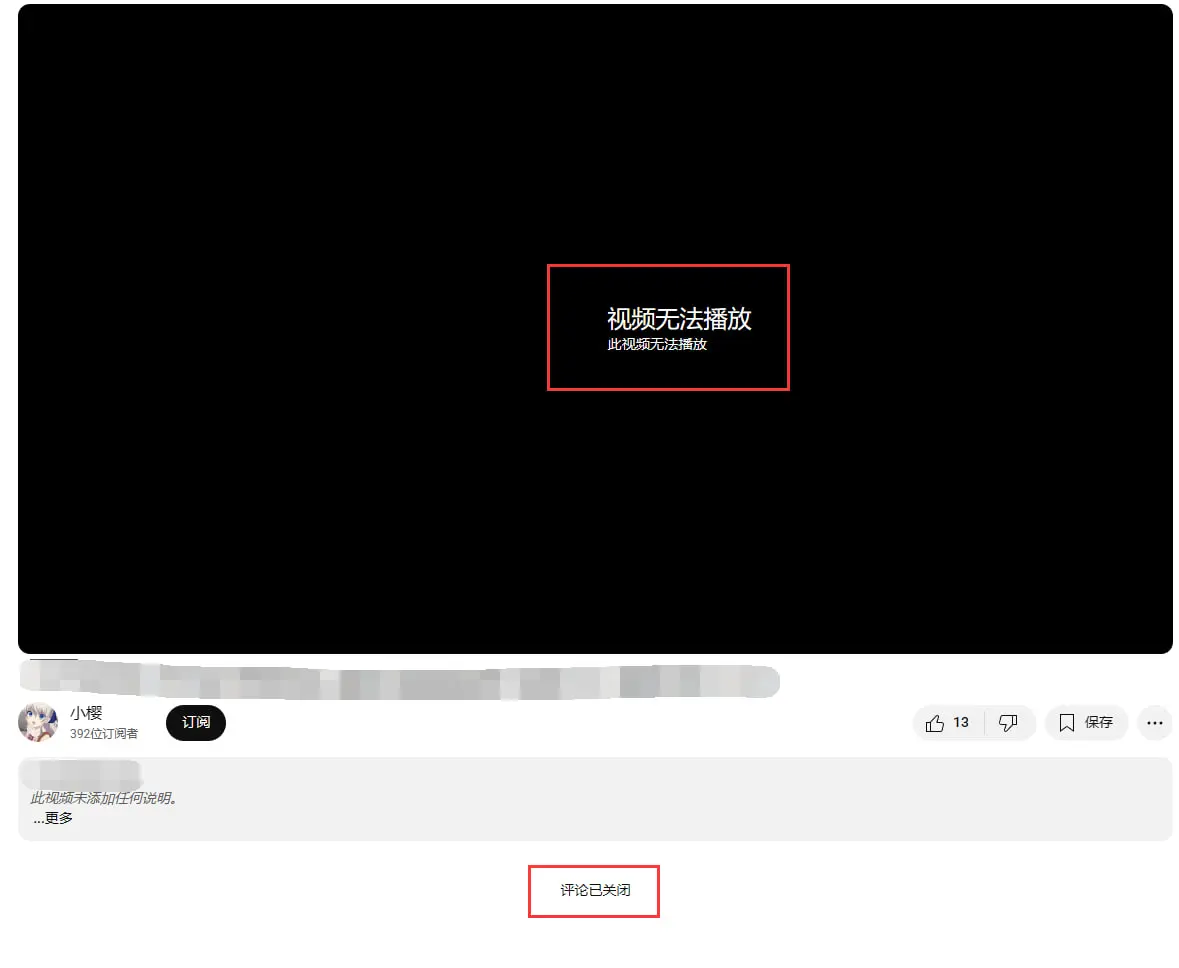
Task: Click the 此视频未添加任何说明 description text
Action: (104, 798)
